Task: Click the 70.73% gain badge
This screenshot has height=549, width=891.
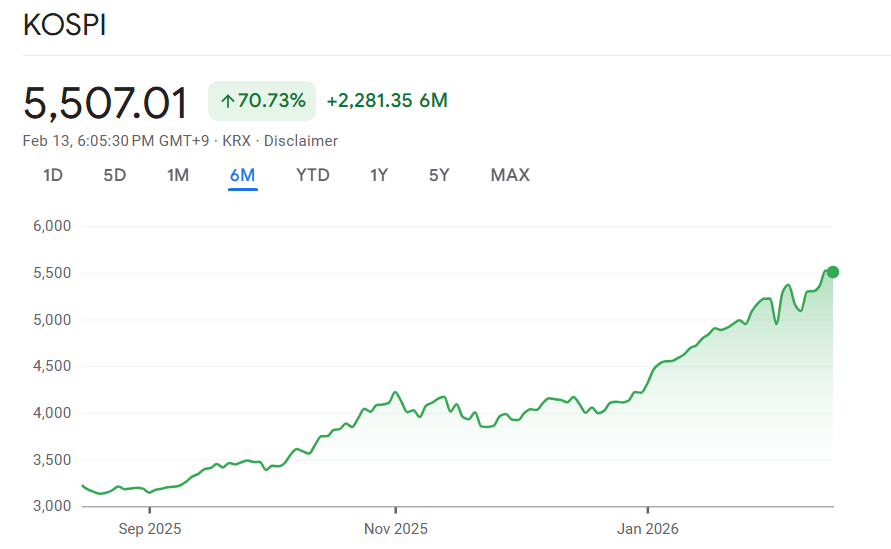Action: 262,100
